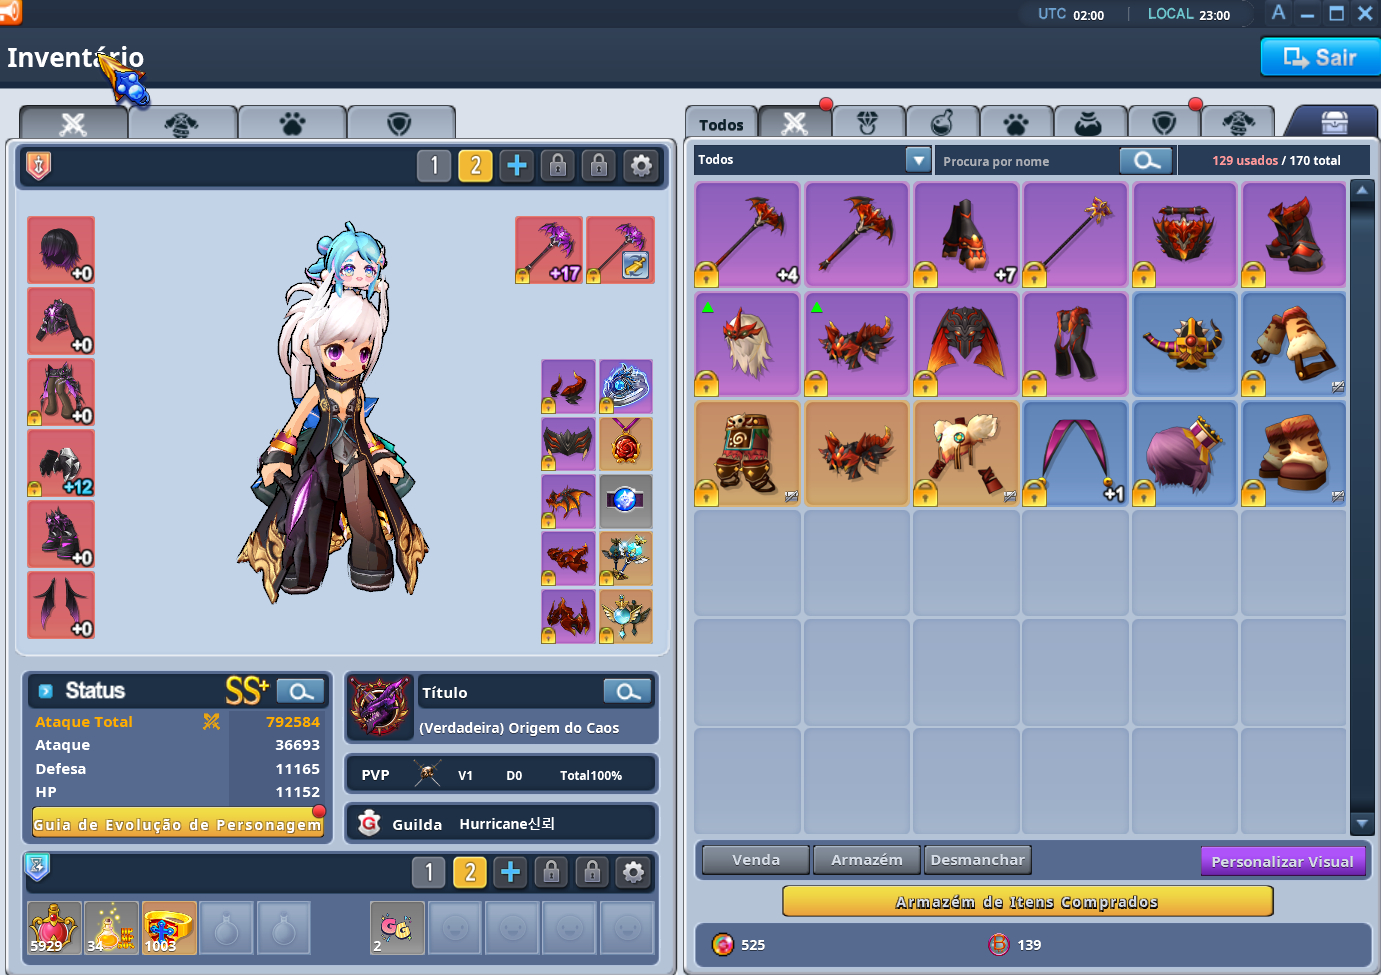Click the A font size icon in title bar

coord(1278,13)
